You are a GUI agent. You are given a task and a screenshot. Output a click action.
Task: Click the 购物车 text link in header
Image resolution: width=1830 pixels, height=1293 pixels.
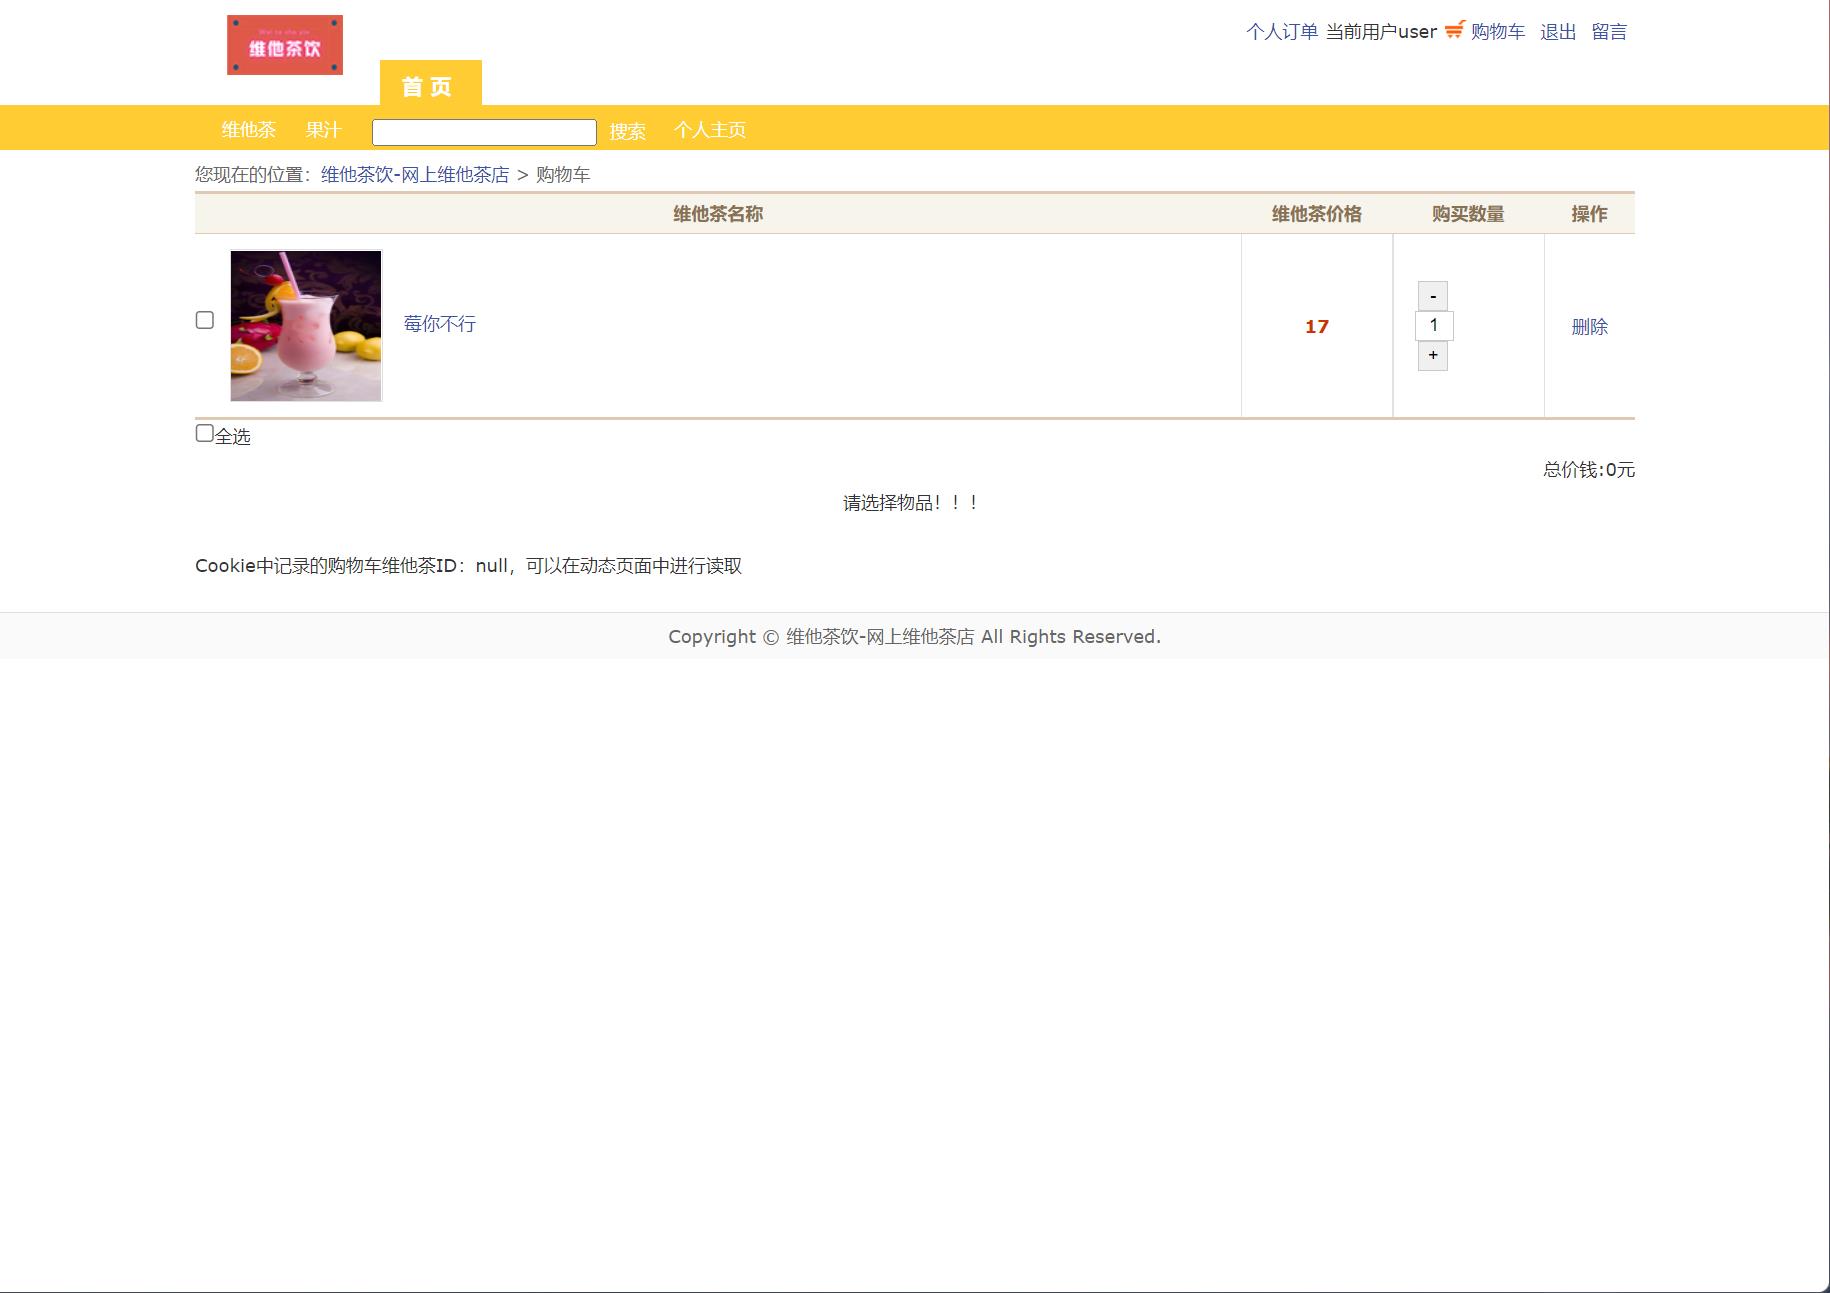(x=1496, y=31)
